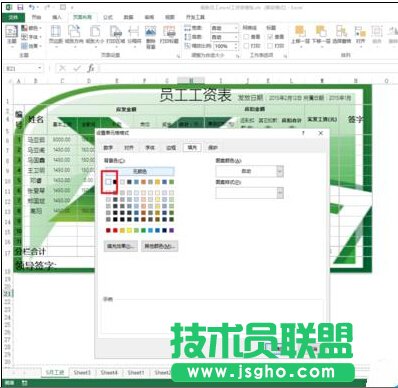
Task: Open Sheet Options dialog launcher
Action: tap(286, 56)
